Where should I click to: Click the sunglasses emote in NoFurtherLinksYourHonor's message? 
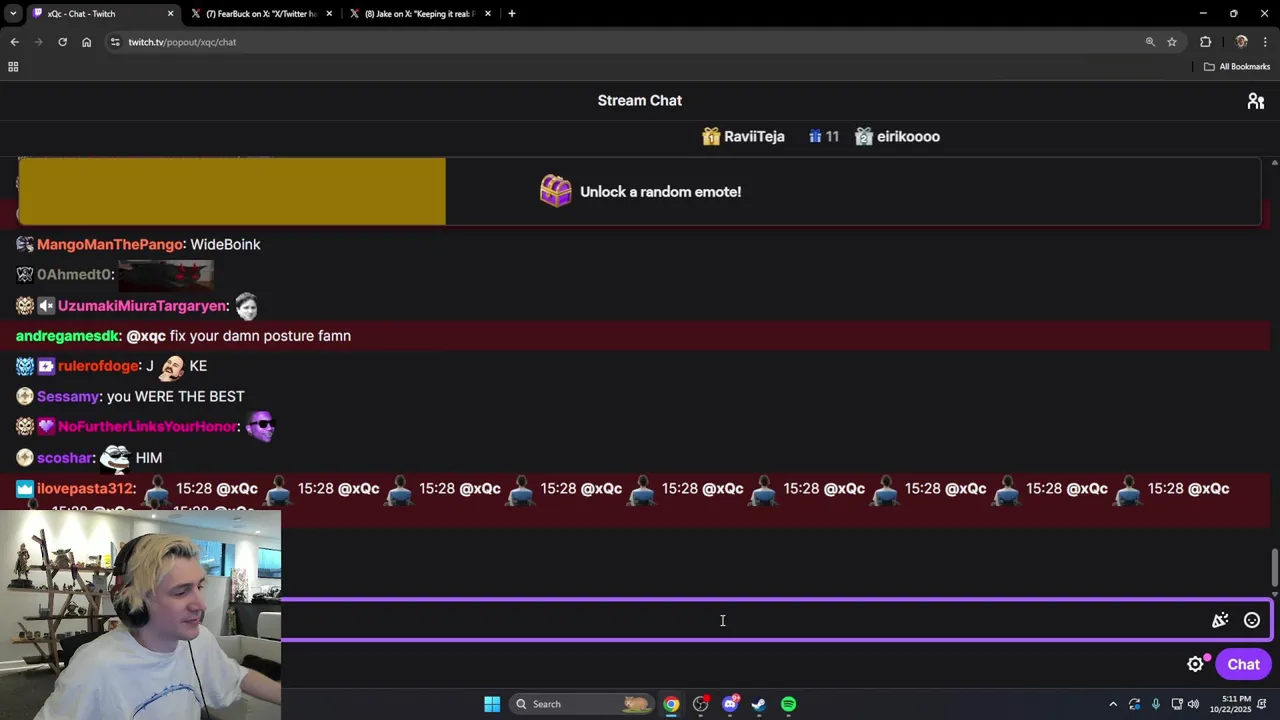(x=259, y=427)
